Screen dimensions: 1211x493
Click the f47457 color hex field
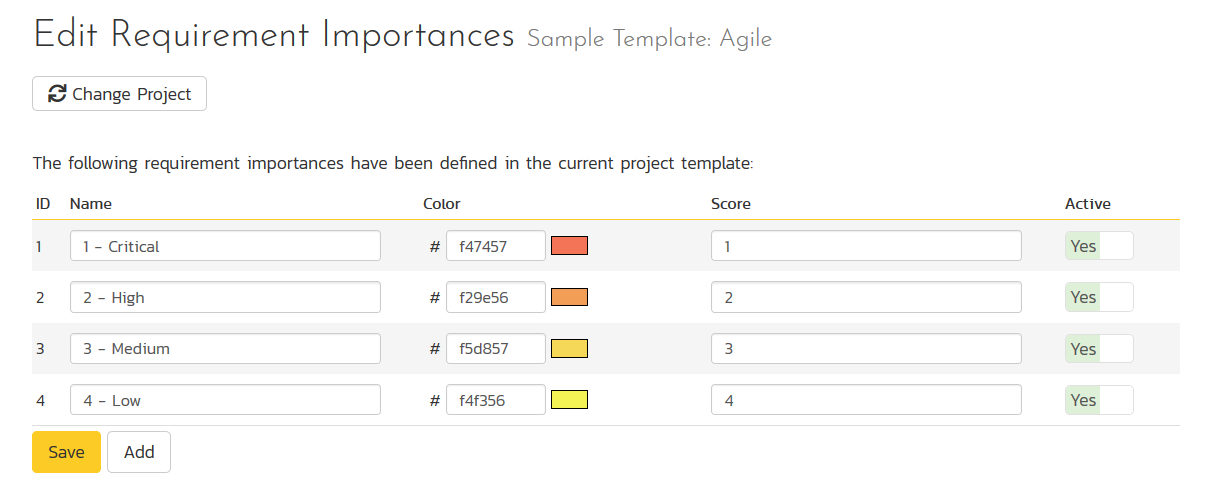pyautogui.click(x=495, y=246)
